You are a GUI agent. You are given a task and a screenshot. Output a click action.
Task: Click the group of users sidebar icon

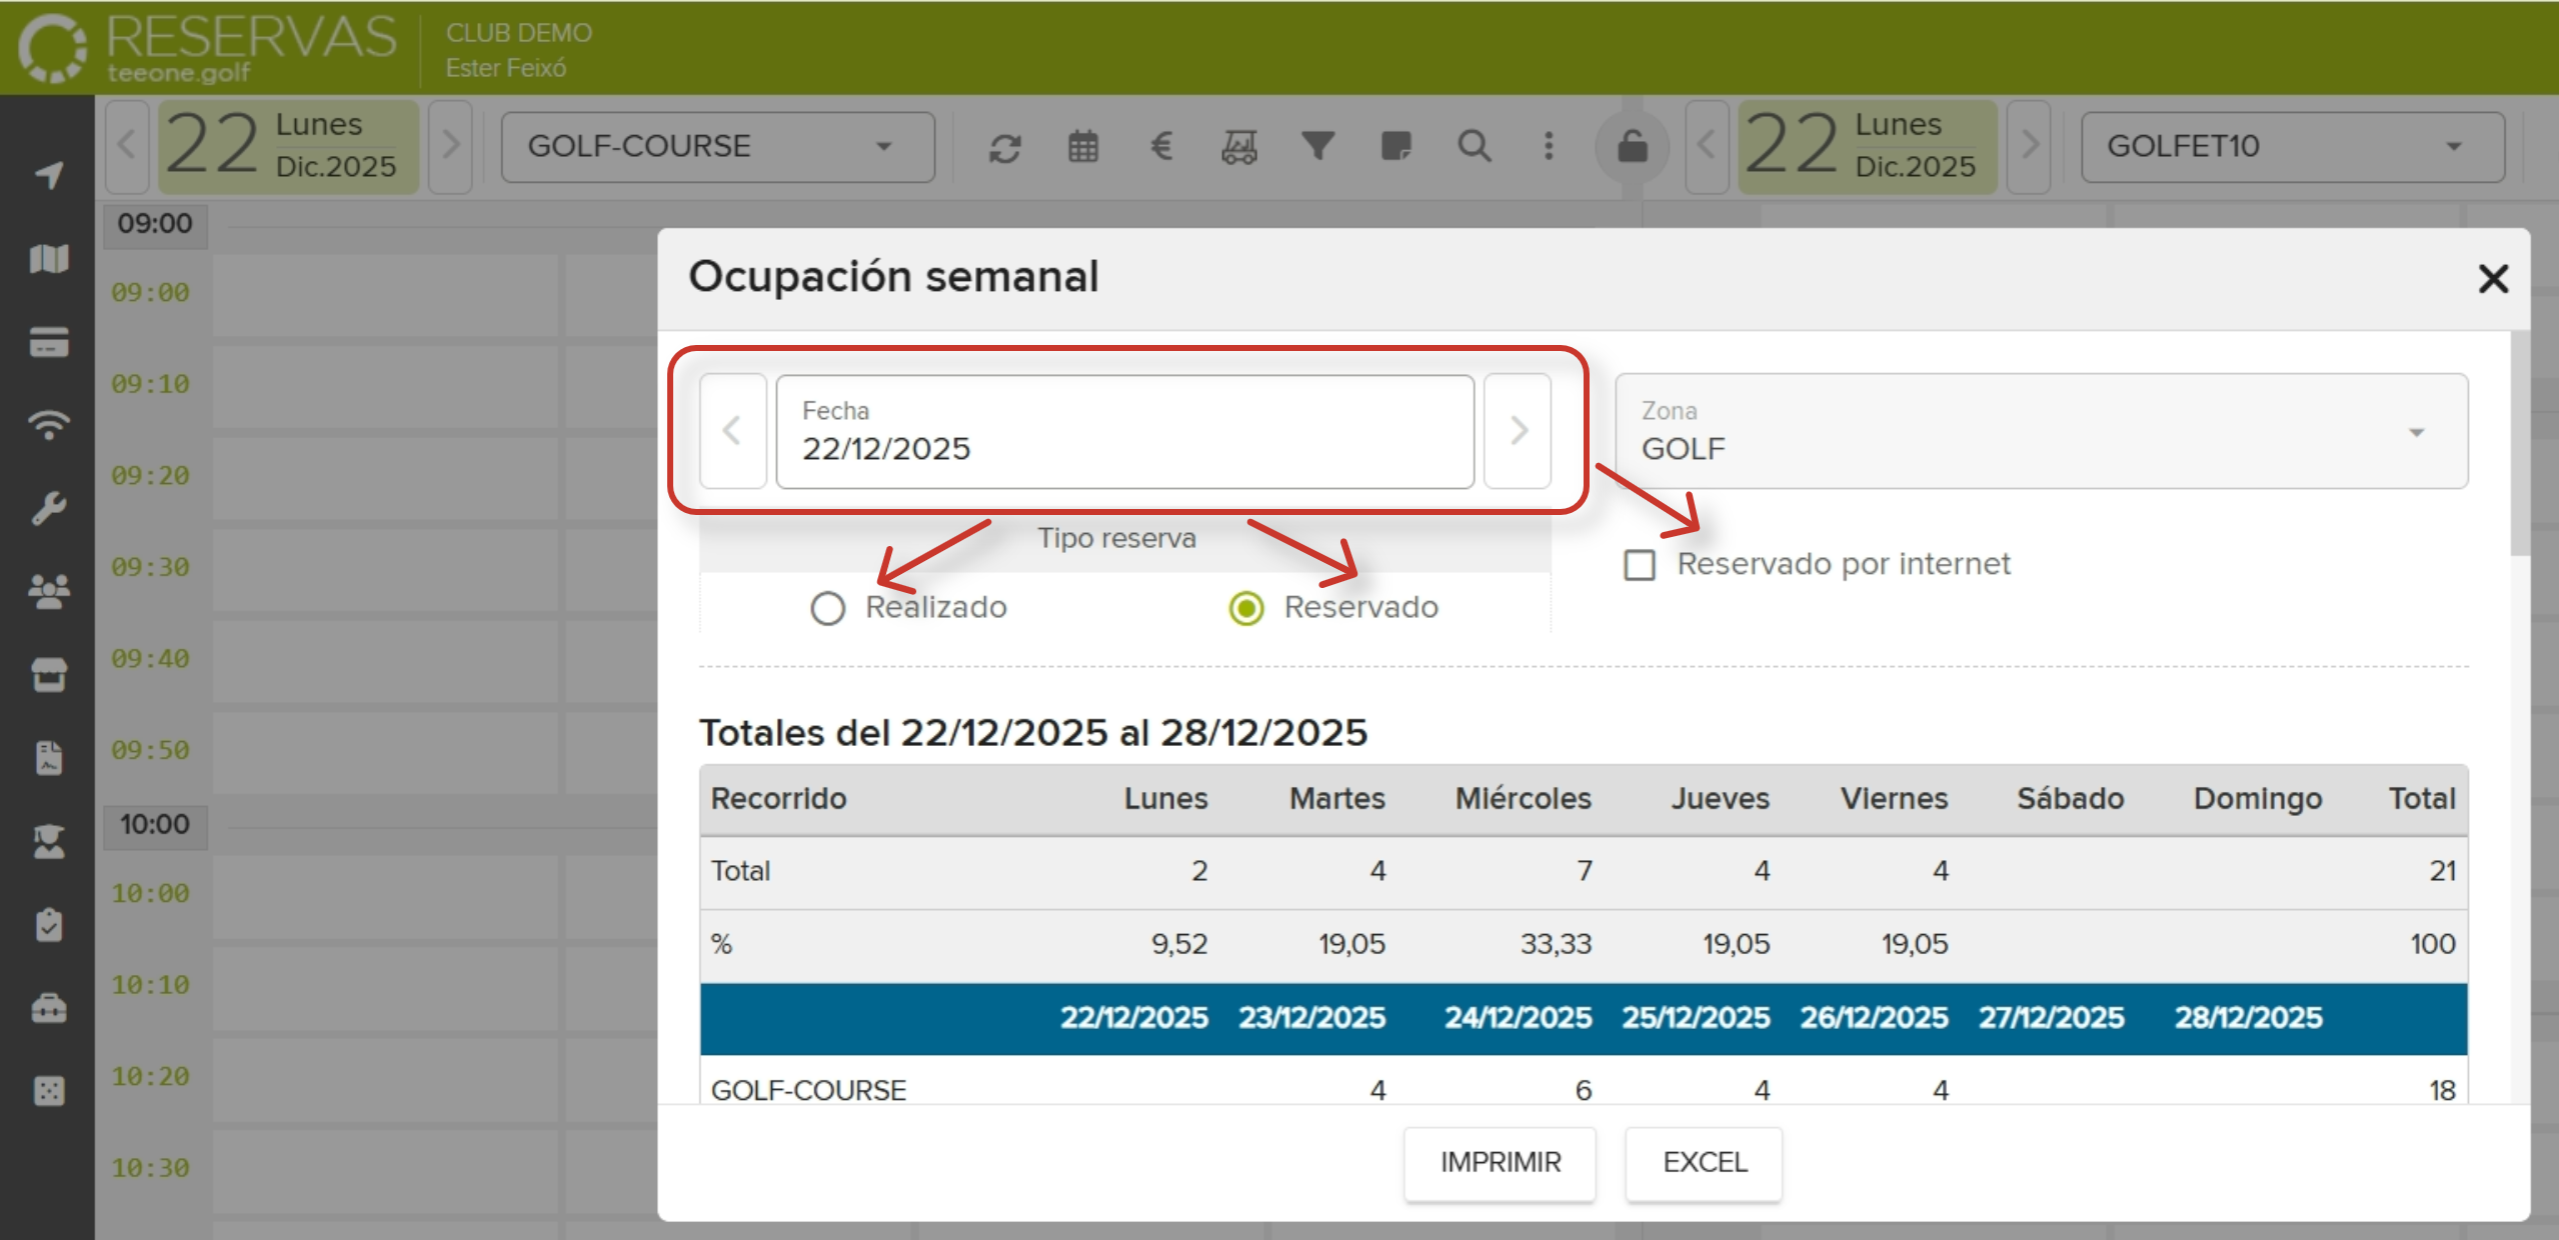(x=47, y=591)
